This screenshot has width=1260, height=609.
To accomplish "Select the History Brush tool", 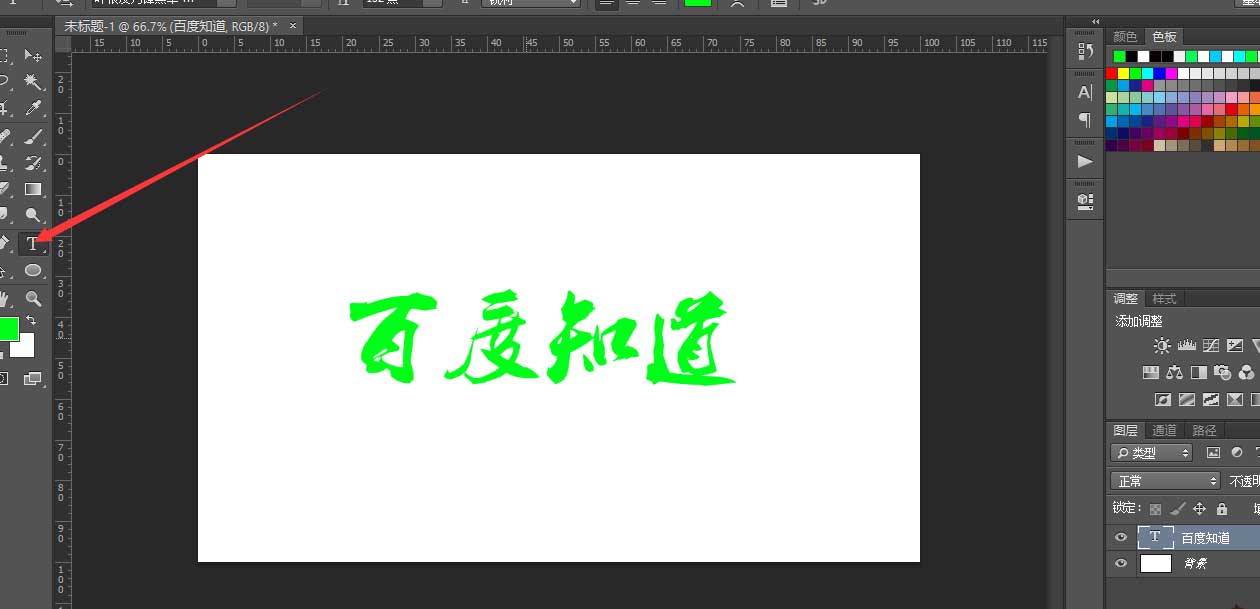I will 33,162.
